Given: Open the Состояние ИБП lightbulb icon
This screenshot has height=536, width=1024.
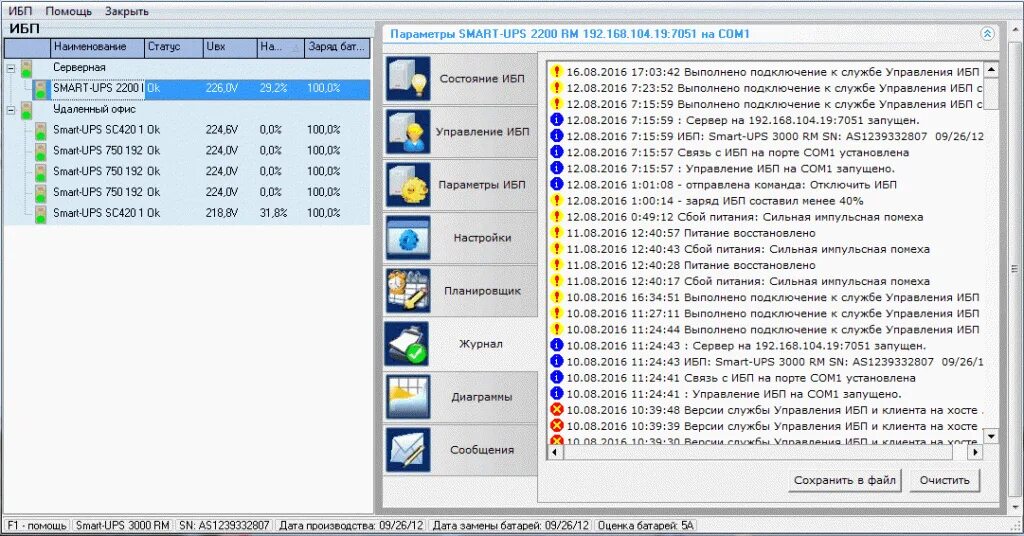Looking at the screenshot, I should click(x=408, y=78).
